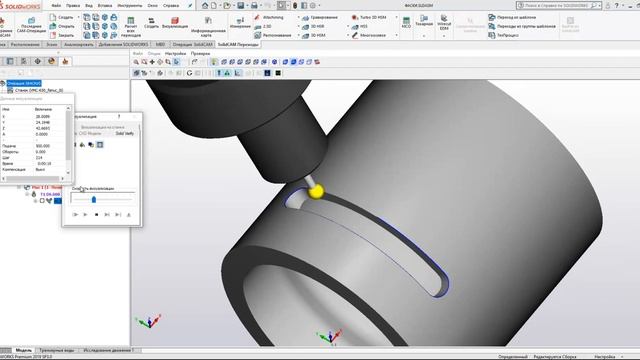Click the Последние CAM-Операции button
The width and height of the screenshot is (640, 360).
(x=31, y=25)
